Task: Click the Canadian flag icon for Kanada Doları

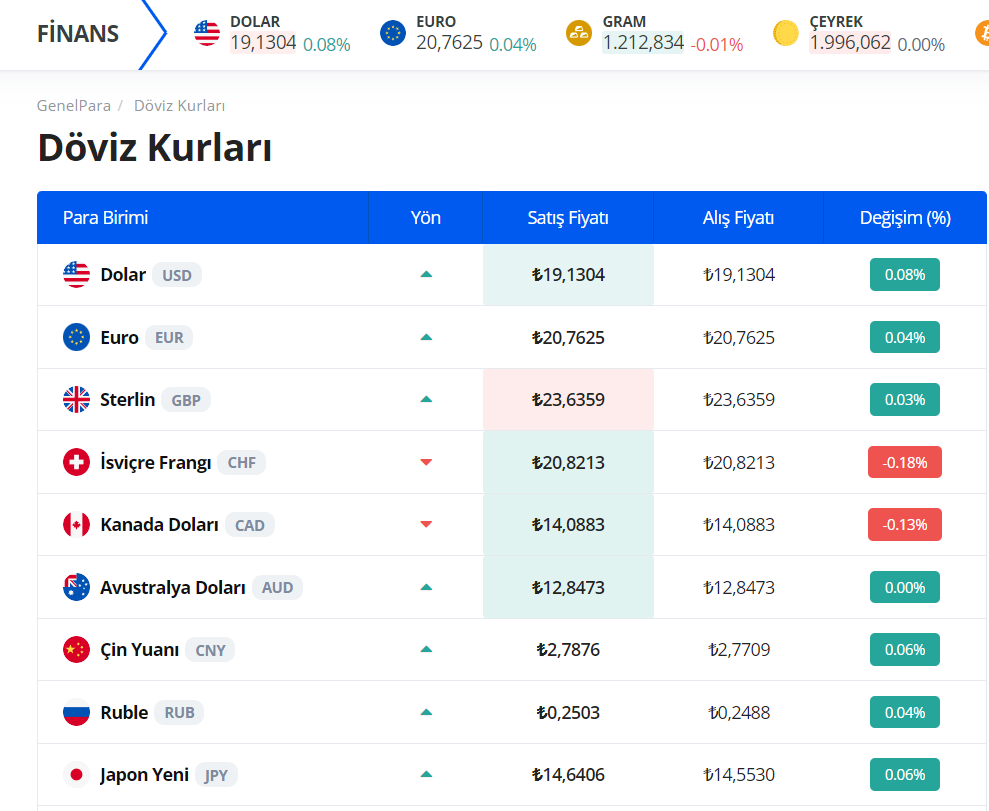Action: (76, 525)
